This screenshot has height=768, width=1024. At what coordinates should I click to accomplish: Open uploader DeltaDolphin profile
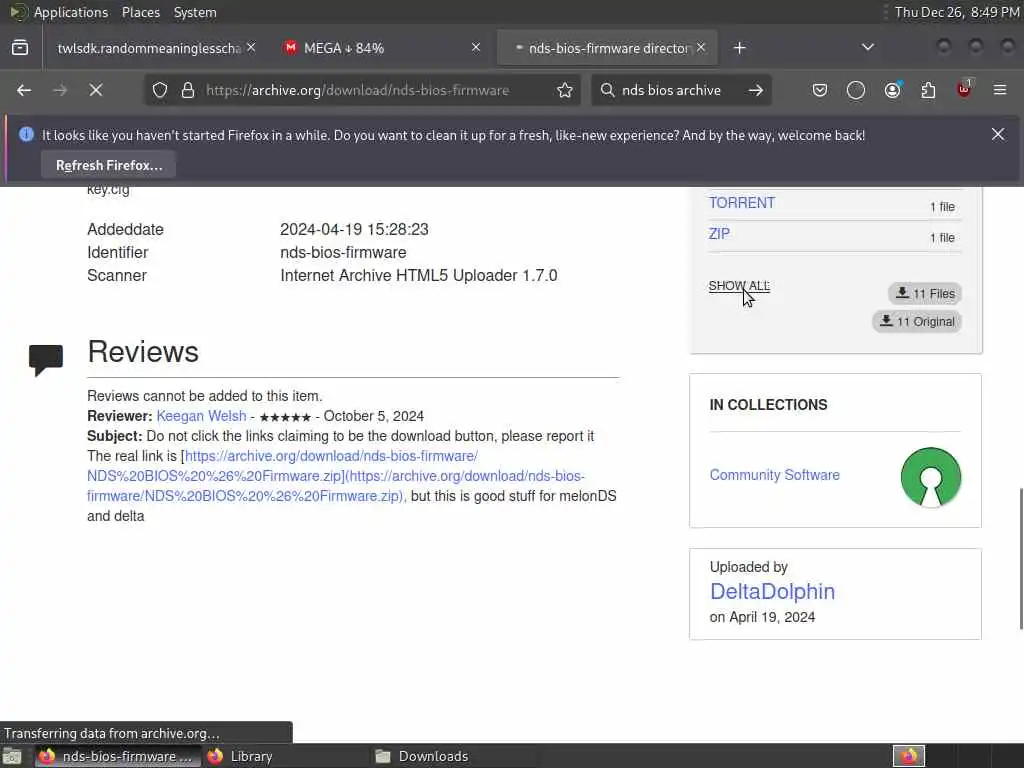pyautogui.click(x=772, y=592)
